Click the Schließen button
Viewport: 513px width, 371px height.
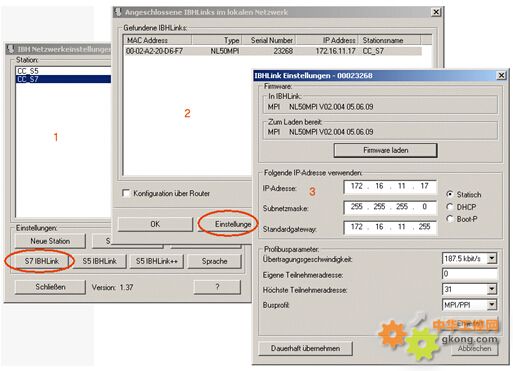(x=50, y=287)
